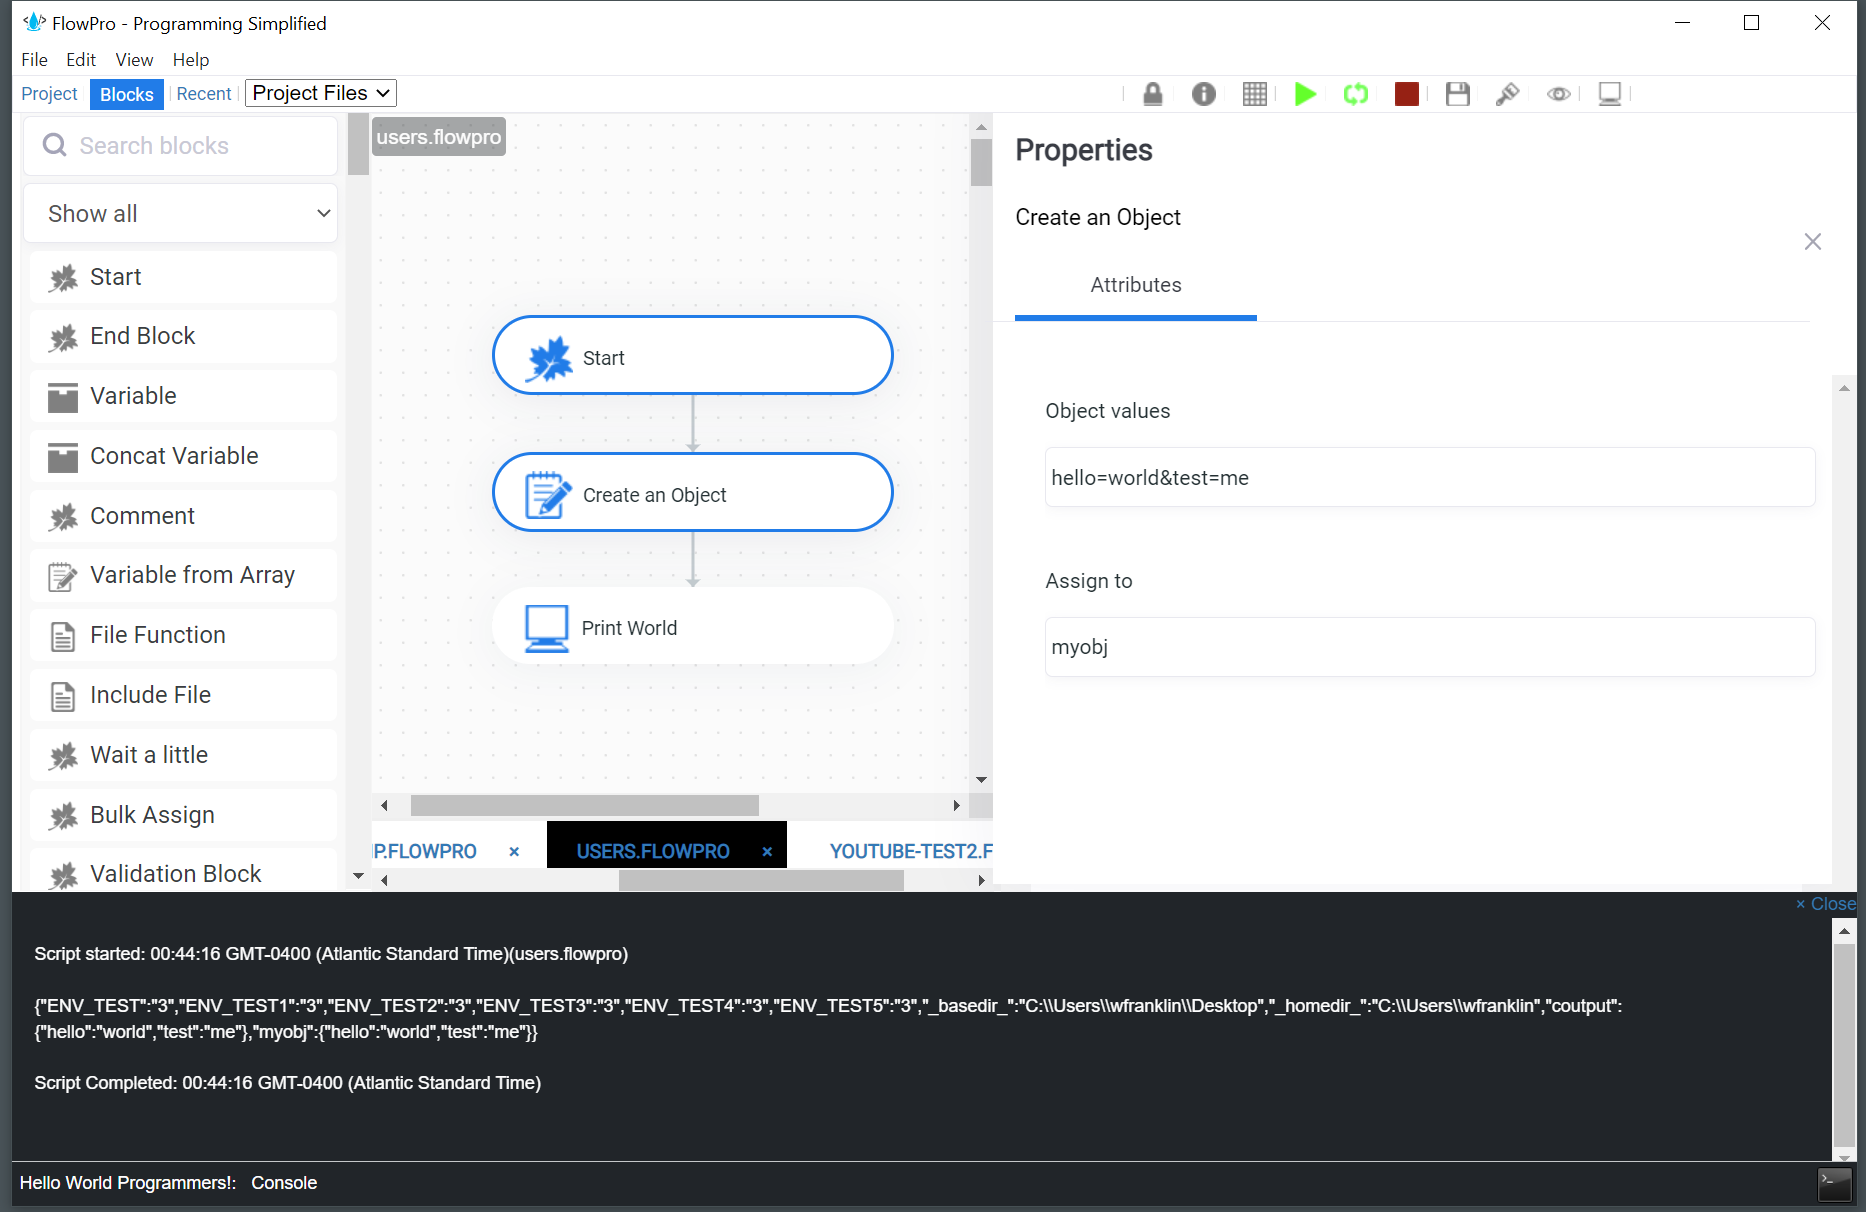Image resolution: width=1866 pixels, height=1212 pixels.
Task: Close the USERS.FLOWPRO tab
Action: click(x=767, y=852)
